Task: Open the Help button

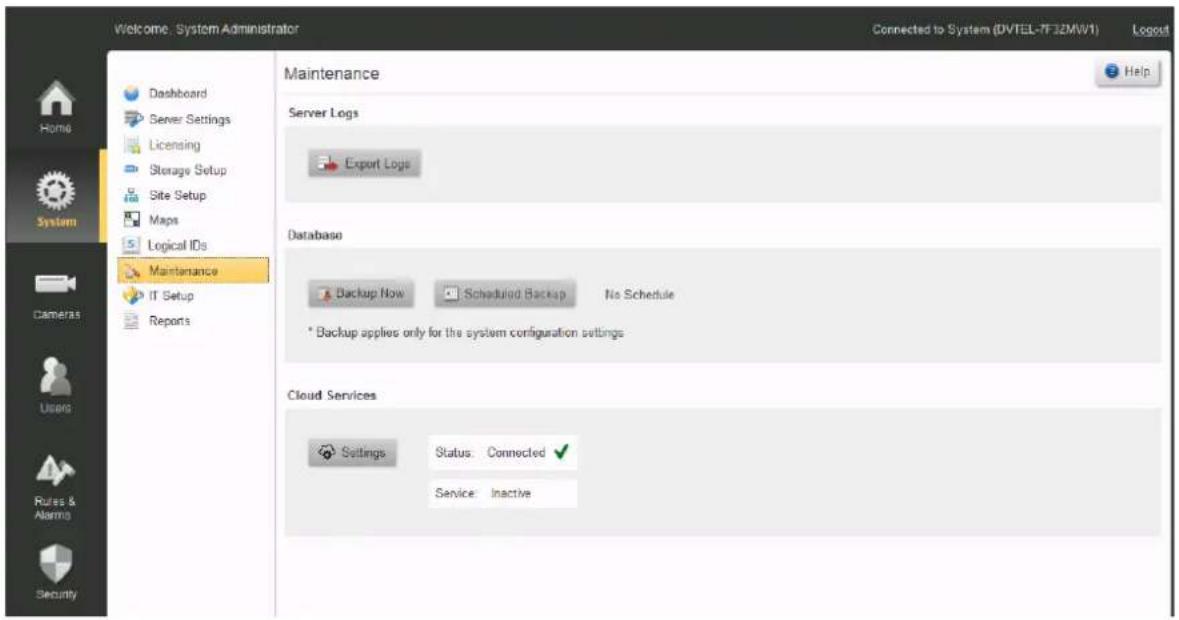Action: (1127, 72)
